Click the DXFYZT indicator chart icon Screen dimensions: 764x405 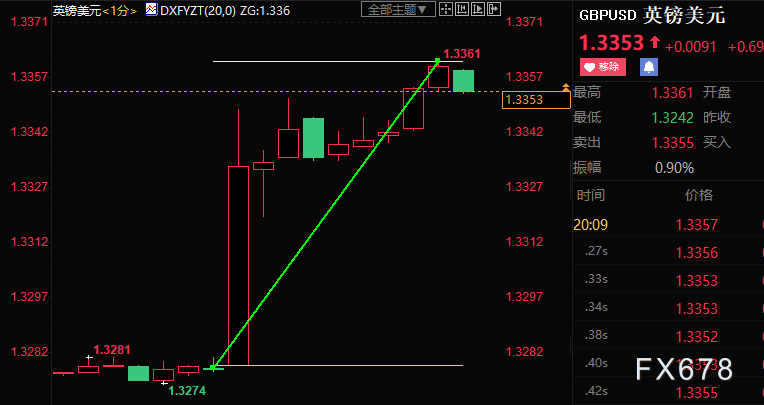click(152, 9)
